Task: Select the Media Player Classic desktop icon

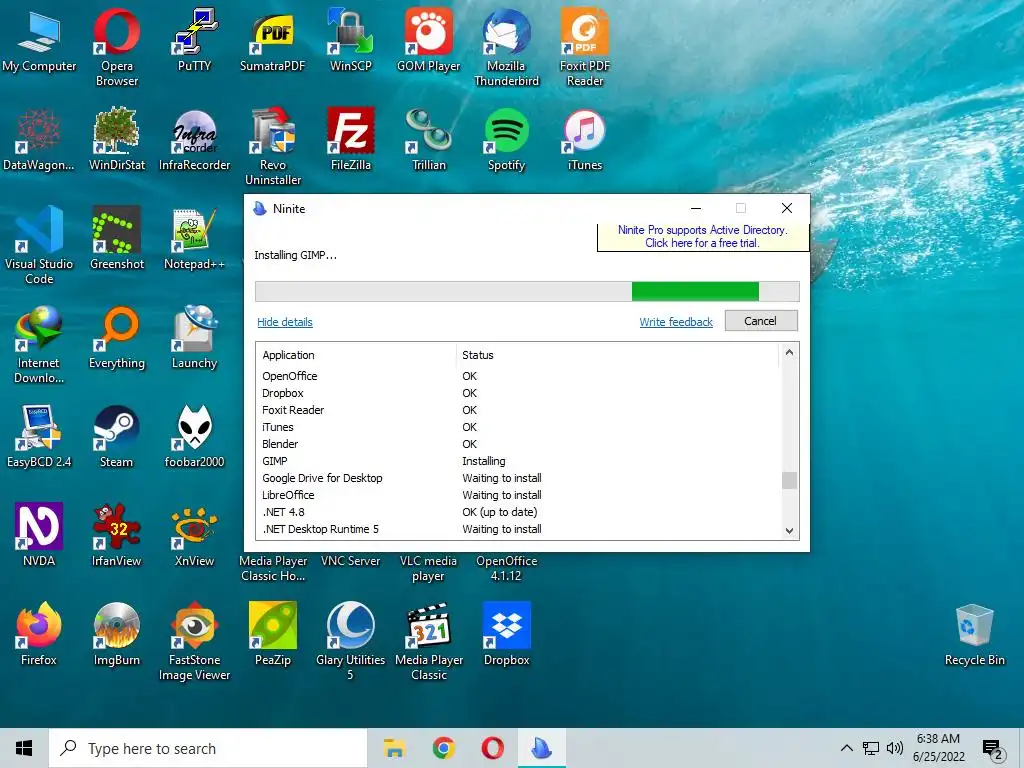Action: [428, 642]
